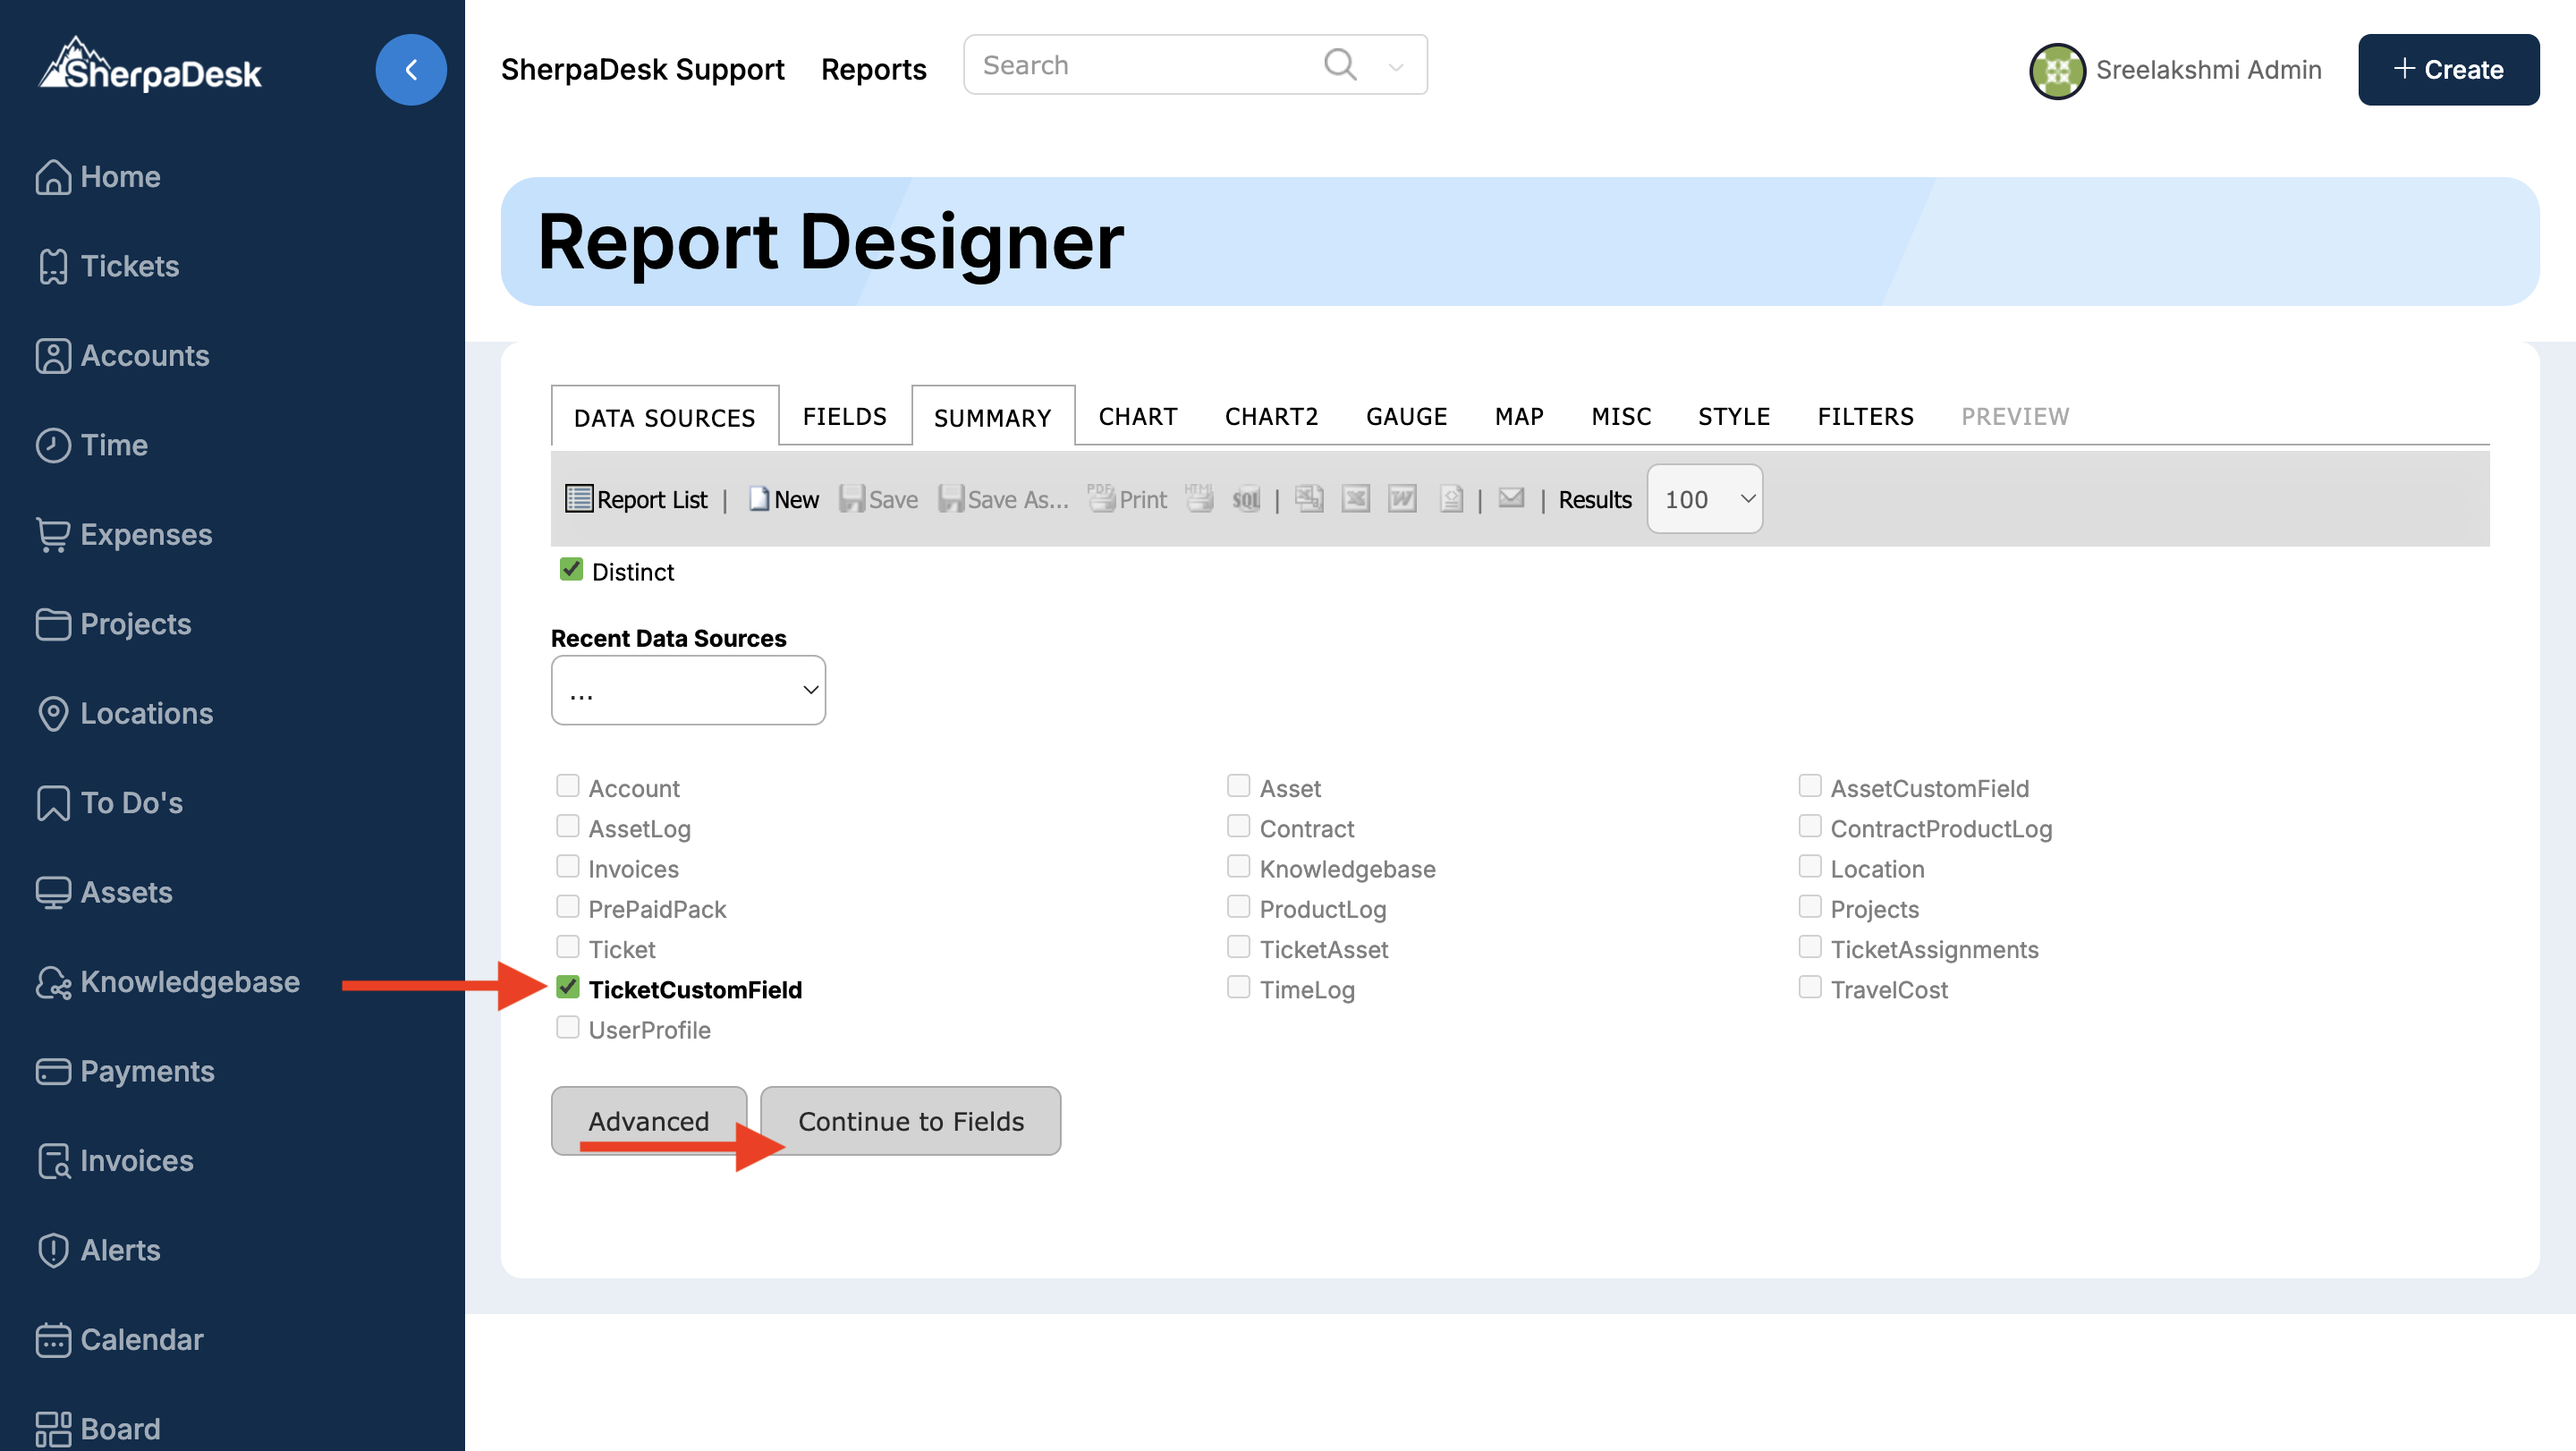Uncheck the Distinct checkbox
Viewport: 2576px width, 1451px height.
pyautogui.click(x=571, y=569)
